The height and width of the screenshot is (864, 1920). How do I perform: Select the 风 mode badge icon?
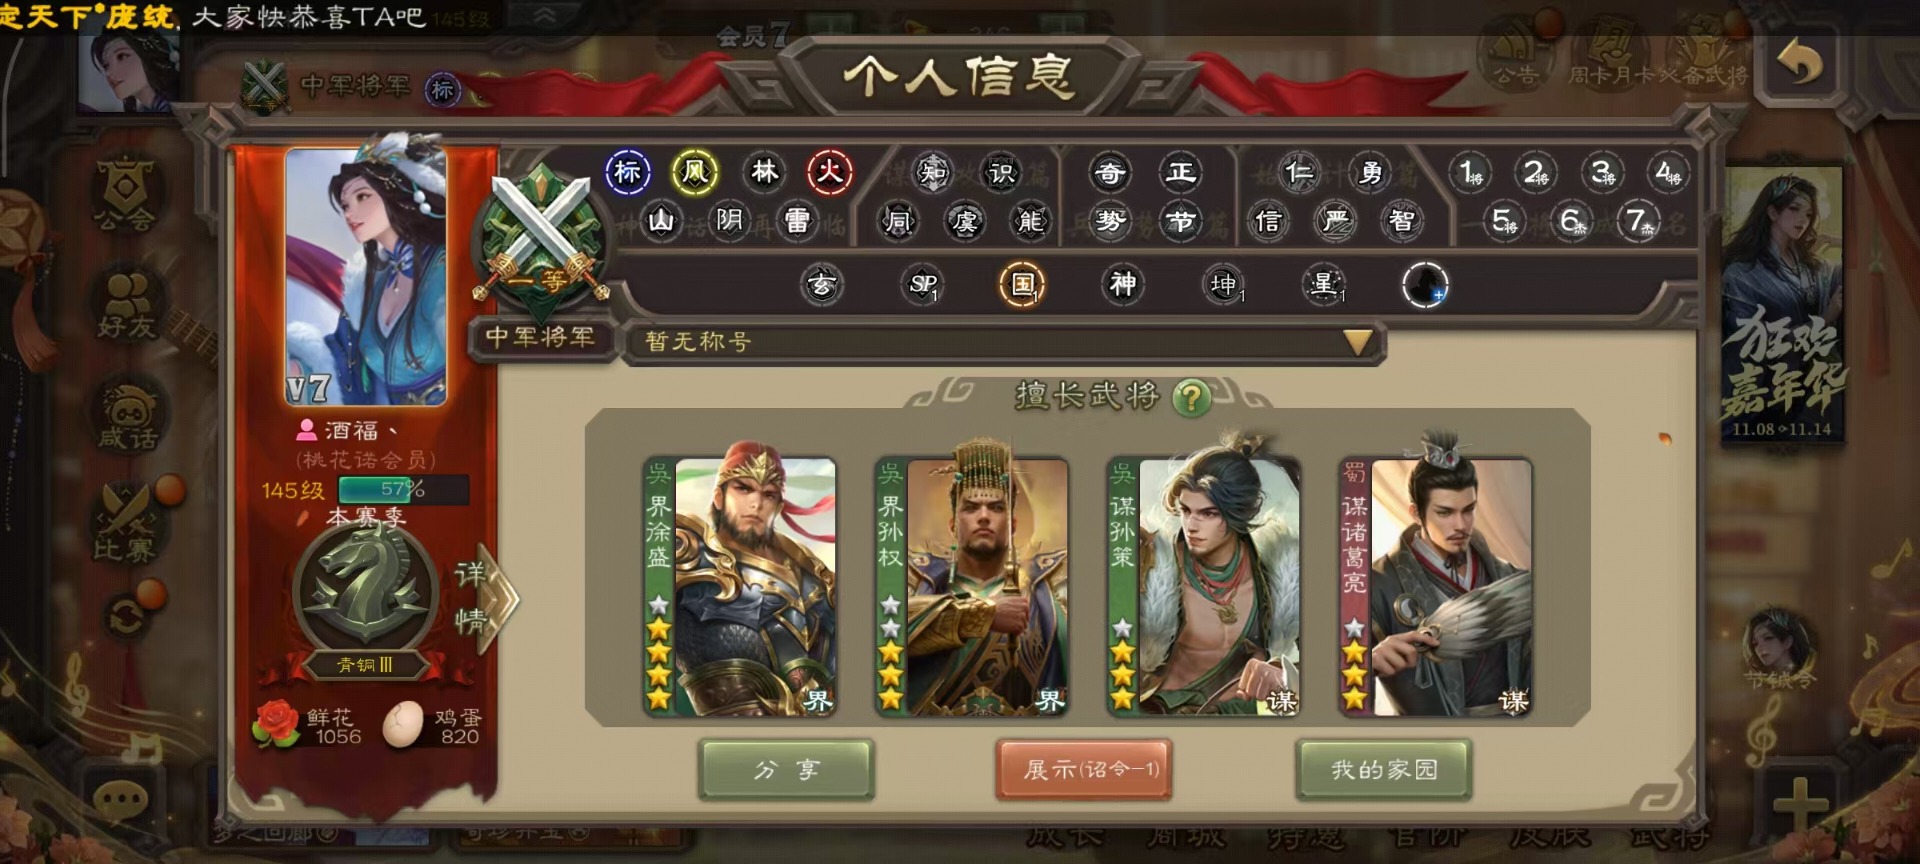(694, 173)
